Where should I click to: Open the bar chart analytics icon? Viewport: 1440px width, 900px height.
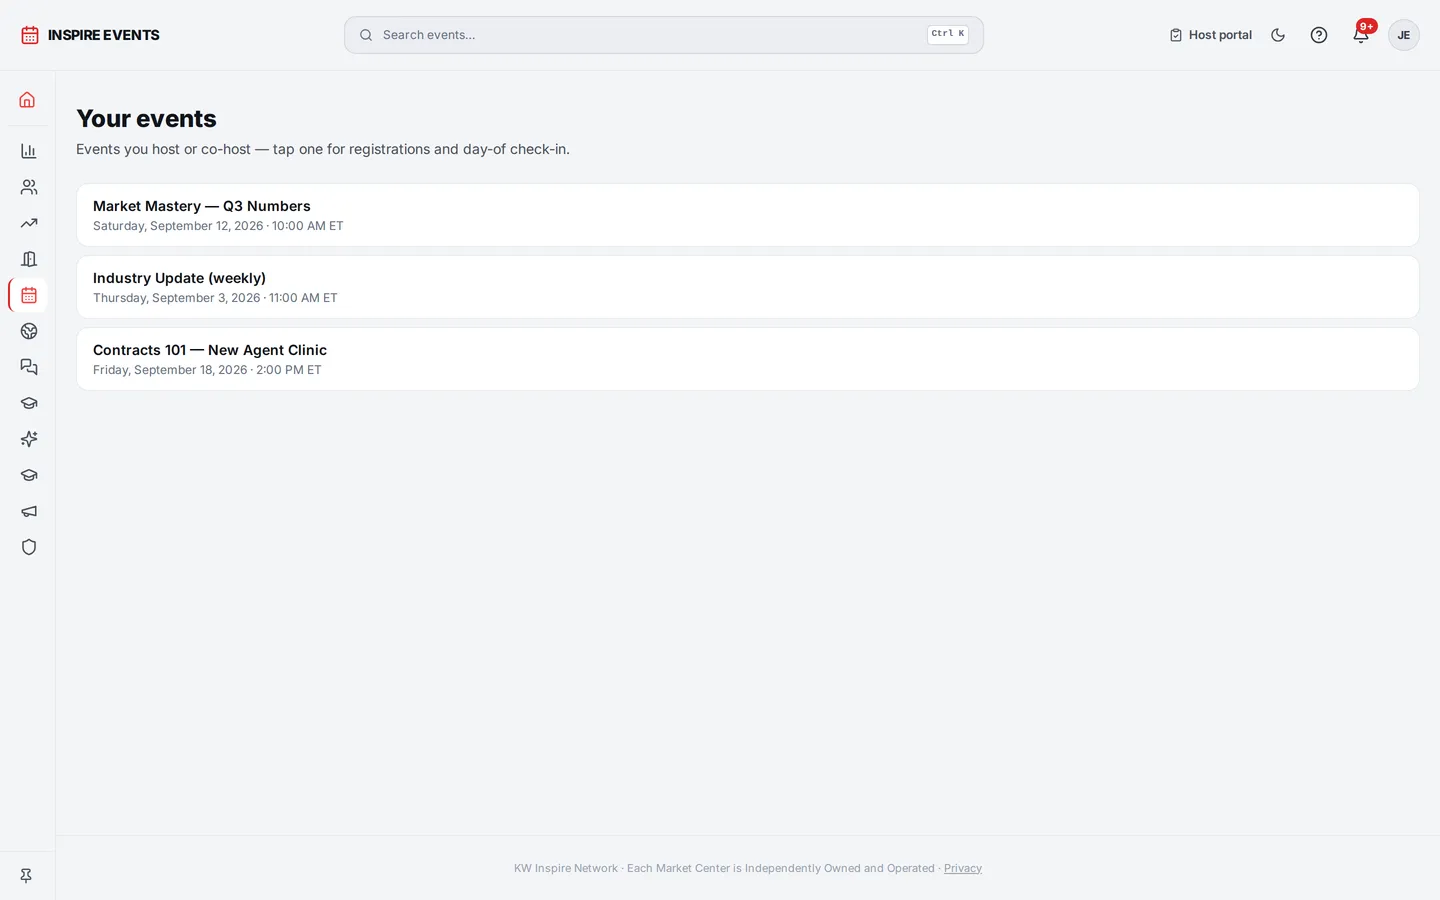pos(28,151)
